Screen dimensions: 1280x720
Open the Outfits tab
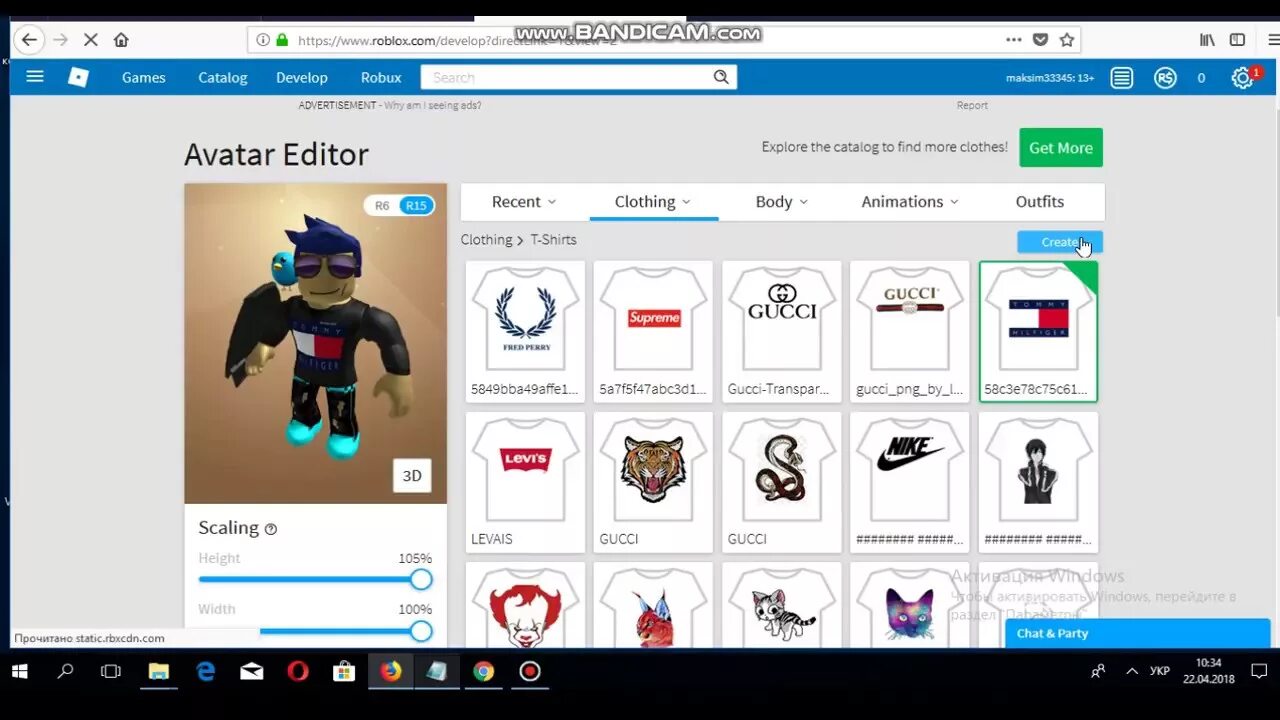point(1040,201)
